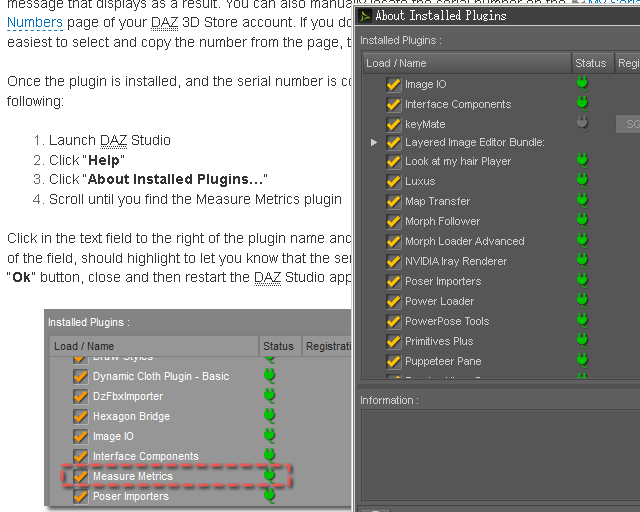Screen dimensions: 640x512
Task: Select the Map Transfer plugin name
Action: [x=438, y=201]
